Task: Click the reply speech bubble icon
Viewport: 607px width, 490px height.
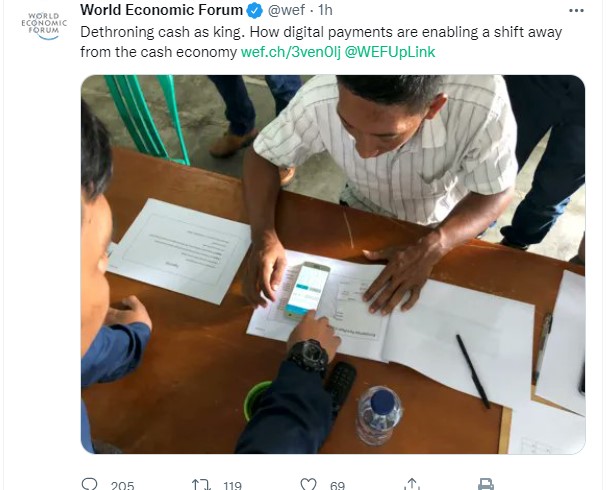Action: coord(90,484)
